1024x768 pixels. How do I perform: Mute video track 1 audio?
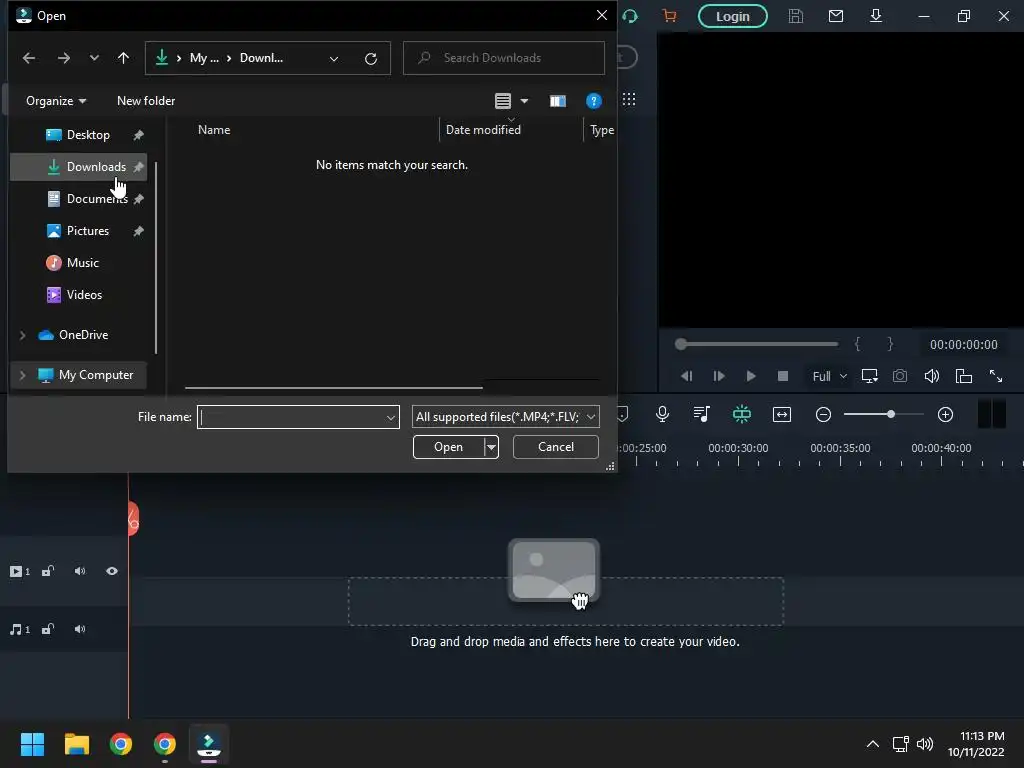80,571
